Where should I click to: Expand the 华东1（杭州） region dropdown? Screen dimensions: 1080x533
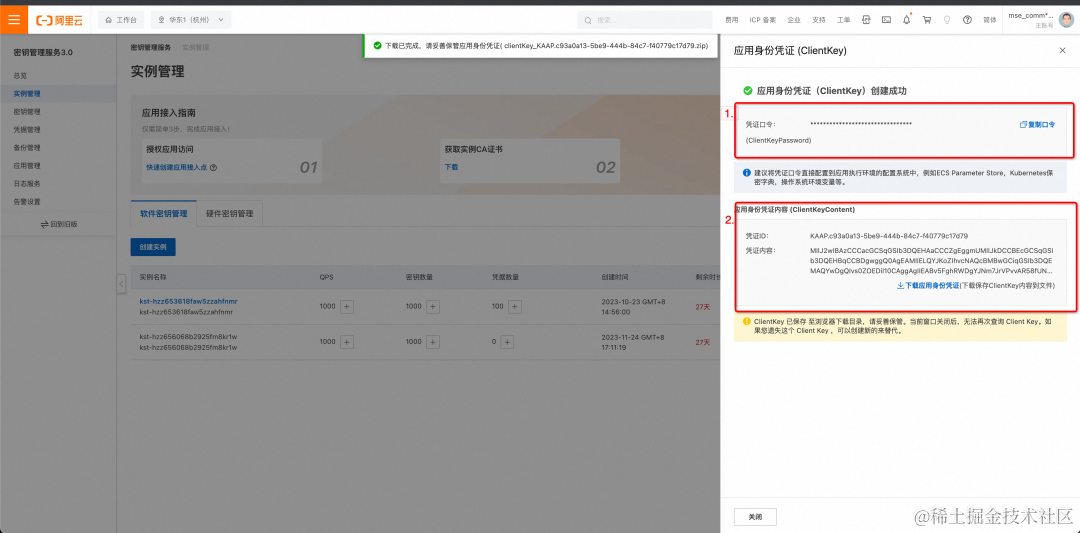click(x=191, y=20)
